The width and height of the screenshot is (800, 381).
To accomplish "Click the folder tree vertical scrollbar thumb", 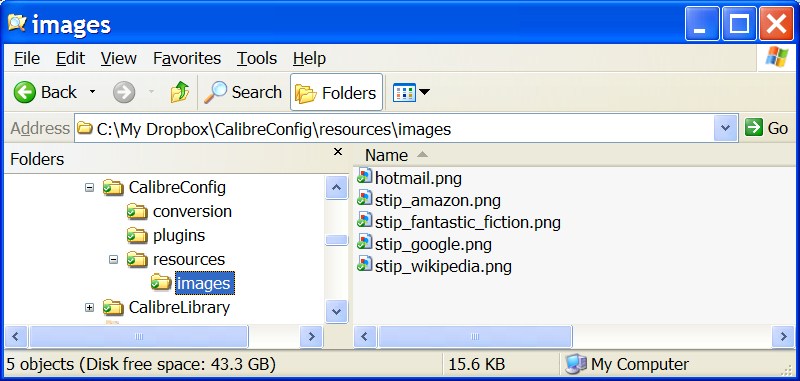I will pos(336,240).
